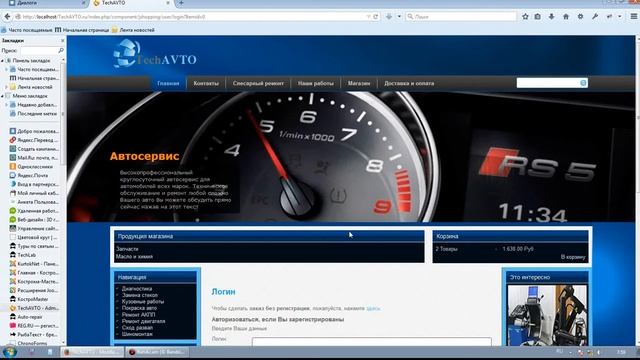The width and height of the screenshot is (640, 360).
Task: Collapse the Панель закладок tree node
Action: [2, 60]
